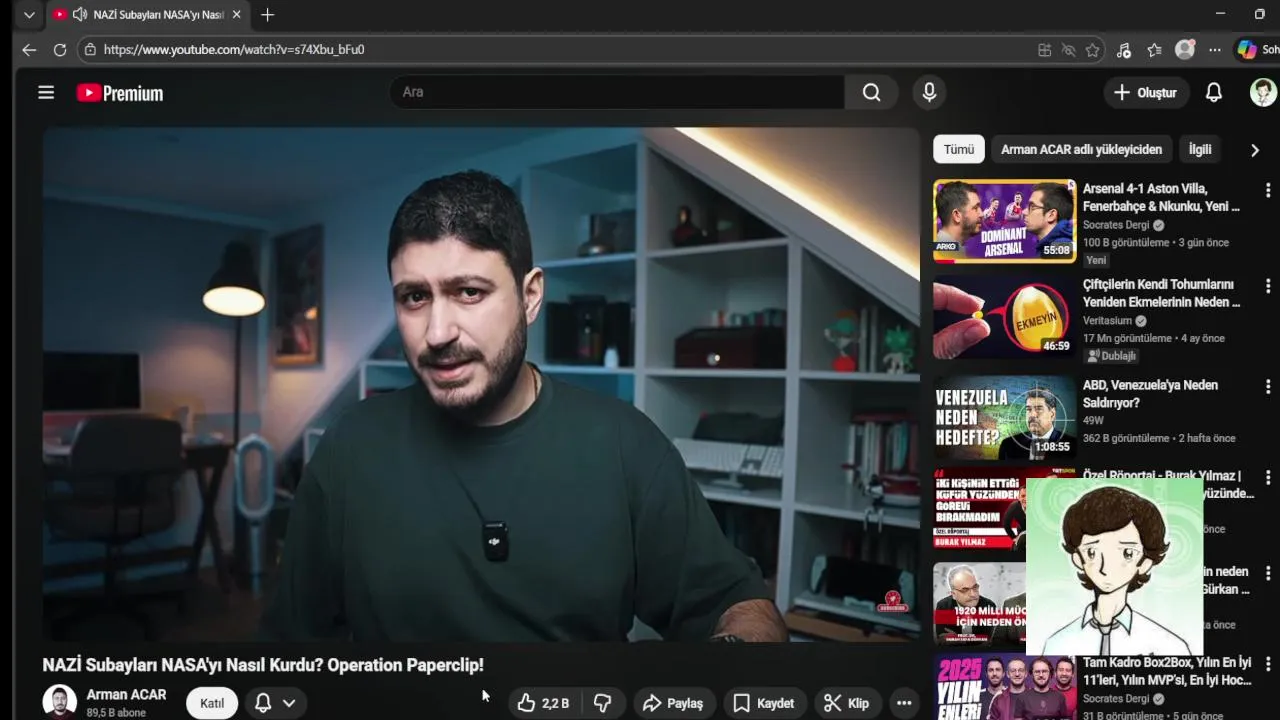Open browser settings and more ellipsis
The width and height of the screenshot is (1280, 720).
1214,50
